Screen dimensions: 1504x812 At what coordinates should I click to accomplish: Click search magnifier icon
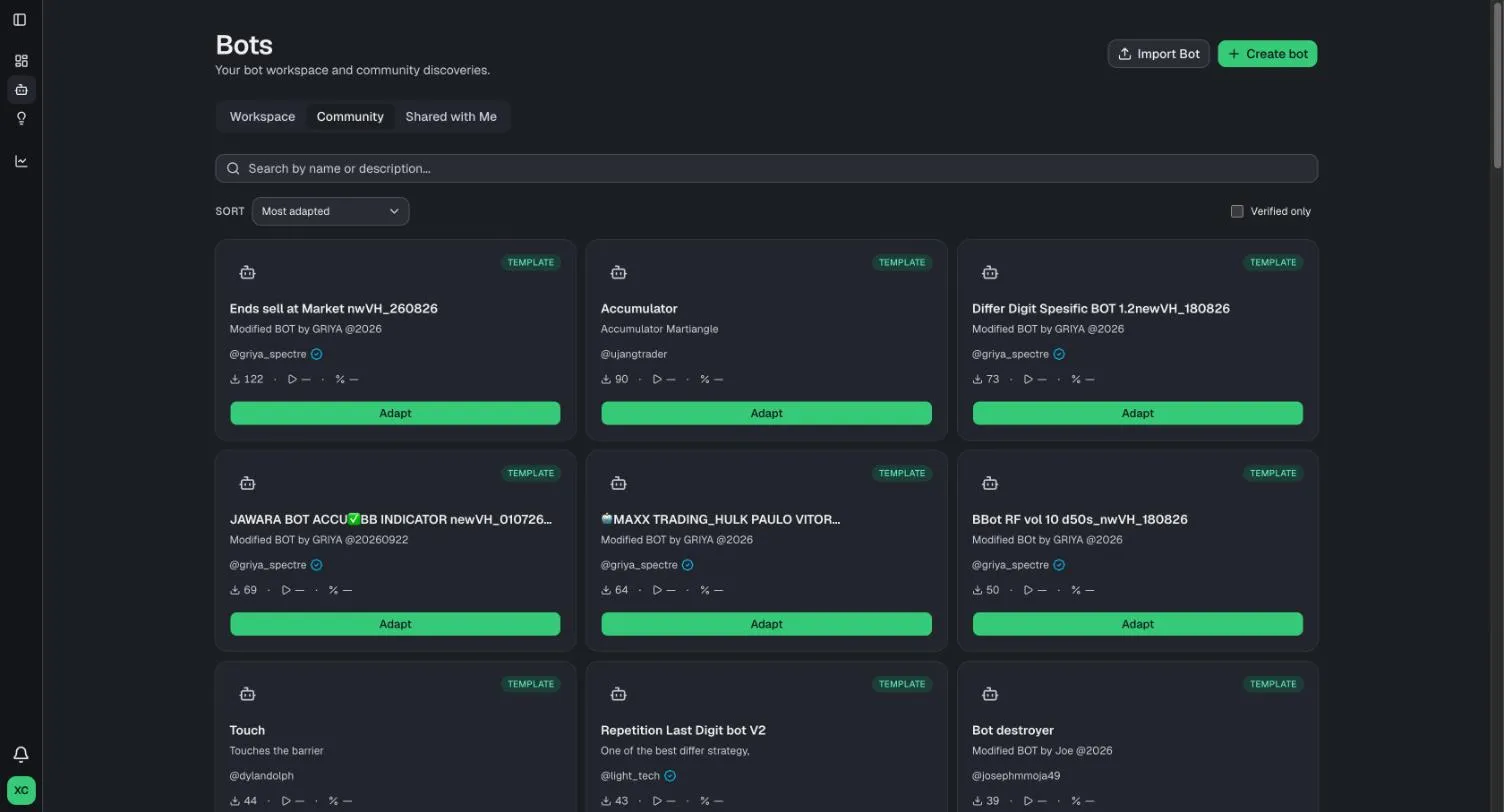click(233, 168)
